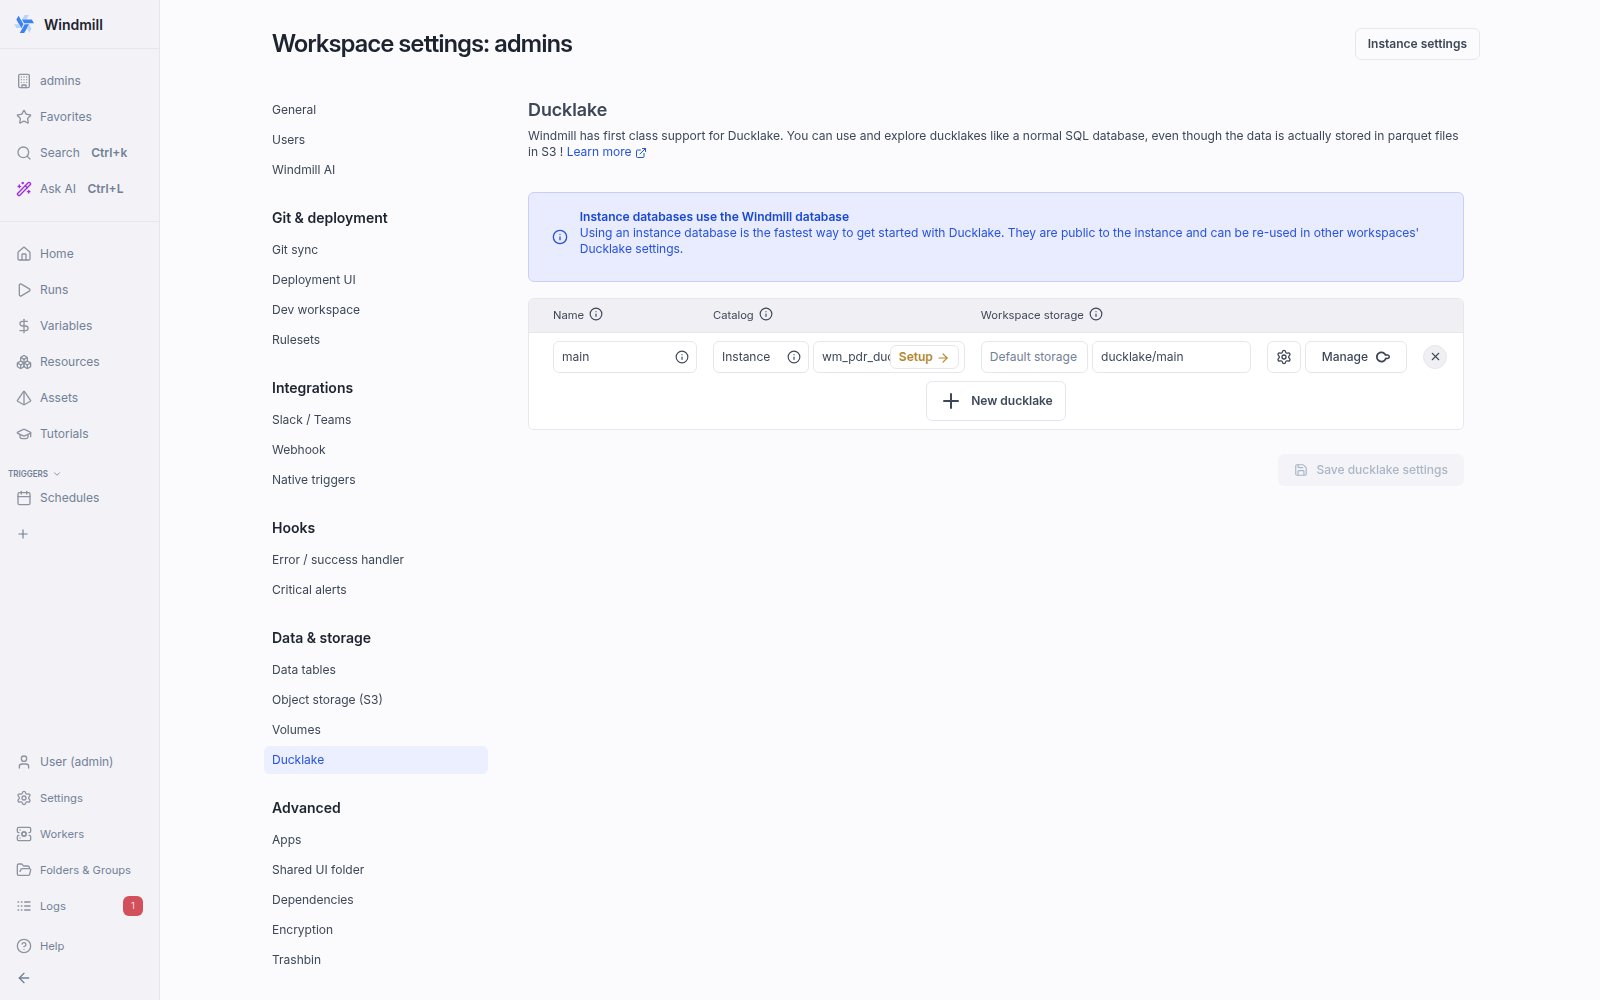Click info icon next to Name header
The height and width of the screenshot is (1000, 1600).
596,314
